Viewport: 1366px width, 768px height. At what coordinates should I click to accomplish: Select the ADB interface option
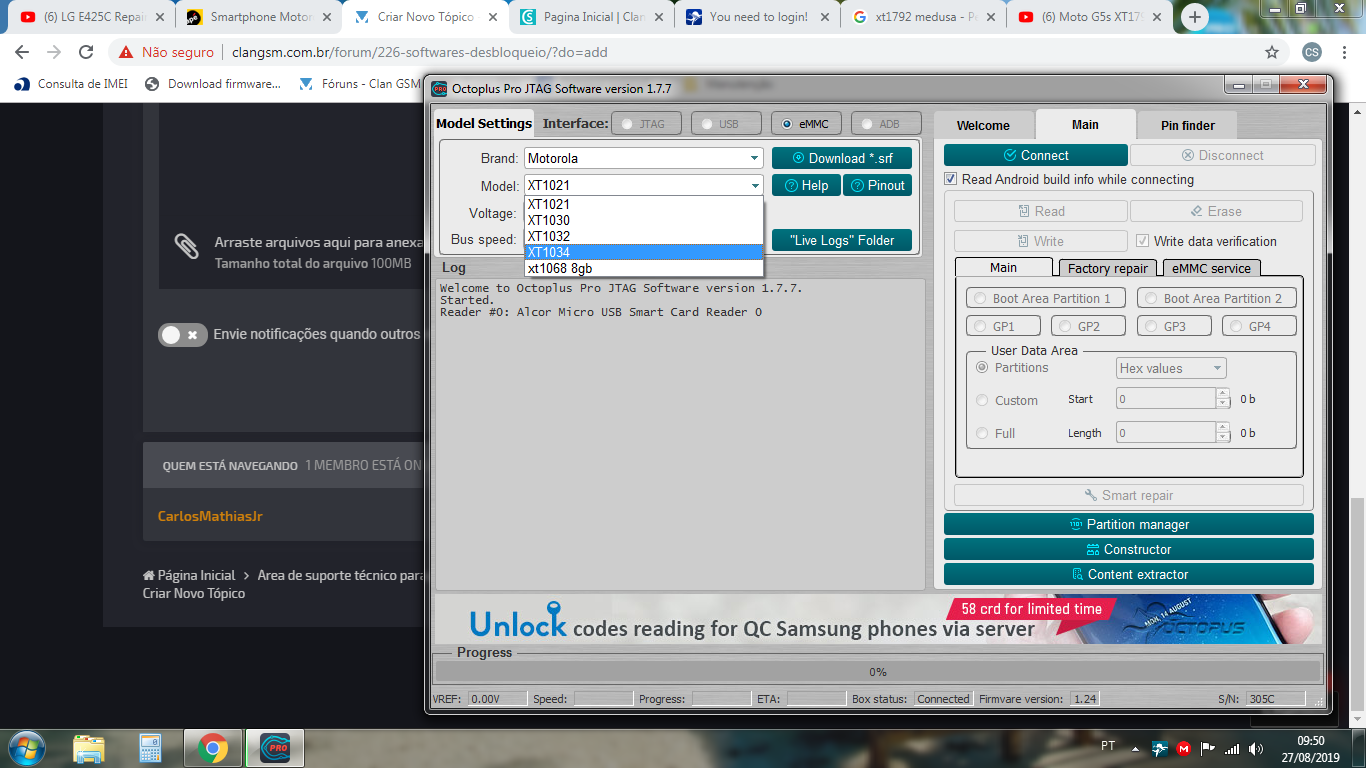click(886, 124)
